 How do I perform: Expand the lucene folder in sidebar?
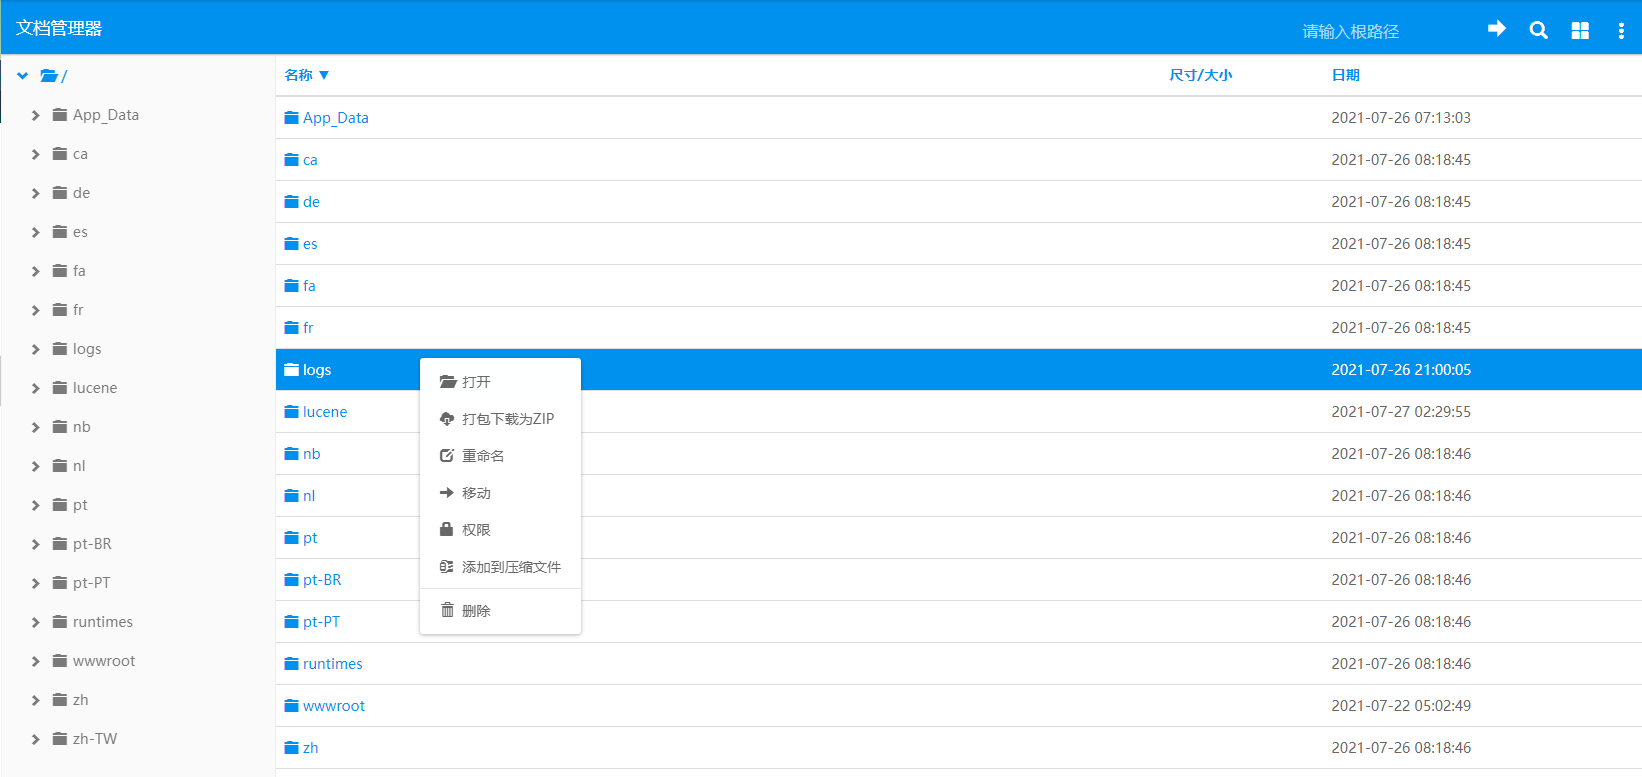tap(35, 388)
